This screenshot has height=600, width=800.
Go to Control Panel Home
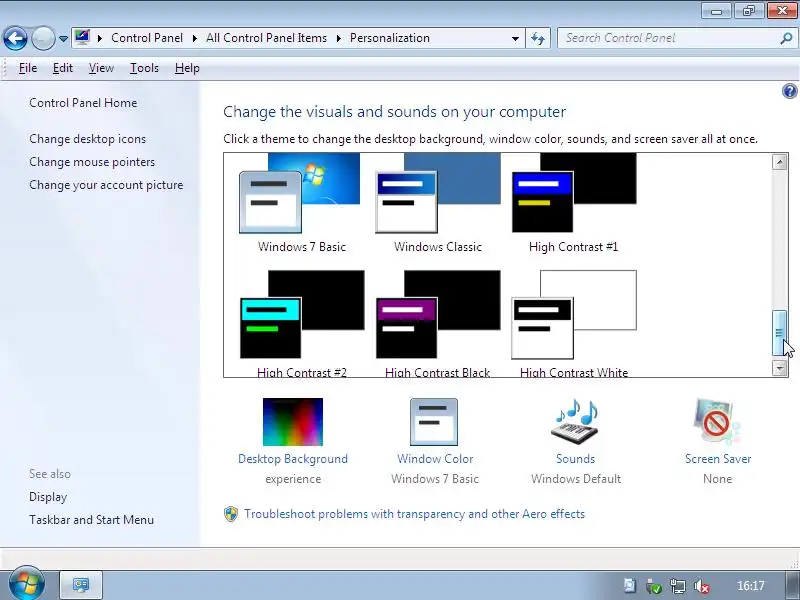click(83, 103)
